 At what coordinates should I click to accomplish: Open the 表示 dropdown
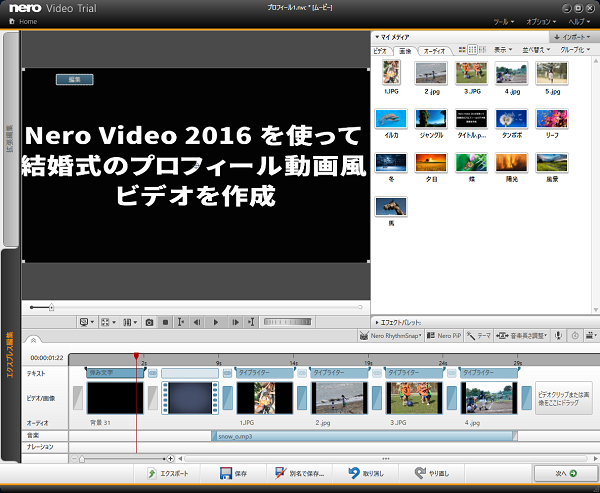click(502, 50)
